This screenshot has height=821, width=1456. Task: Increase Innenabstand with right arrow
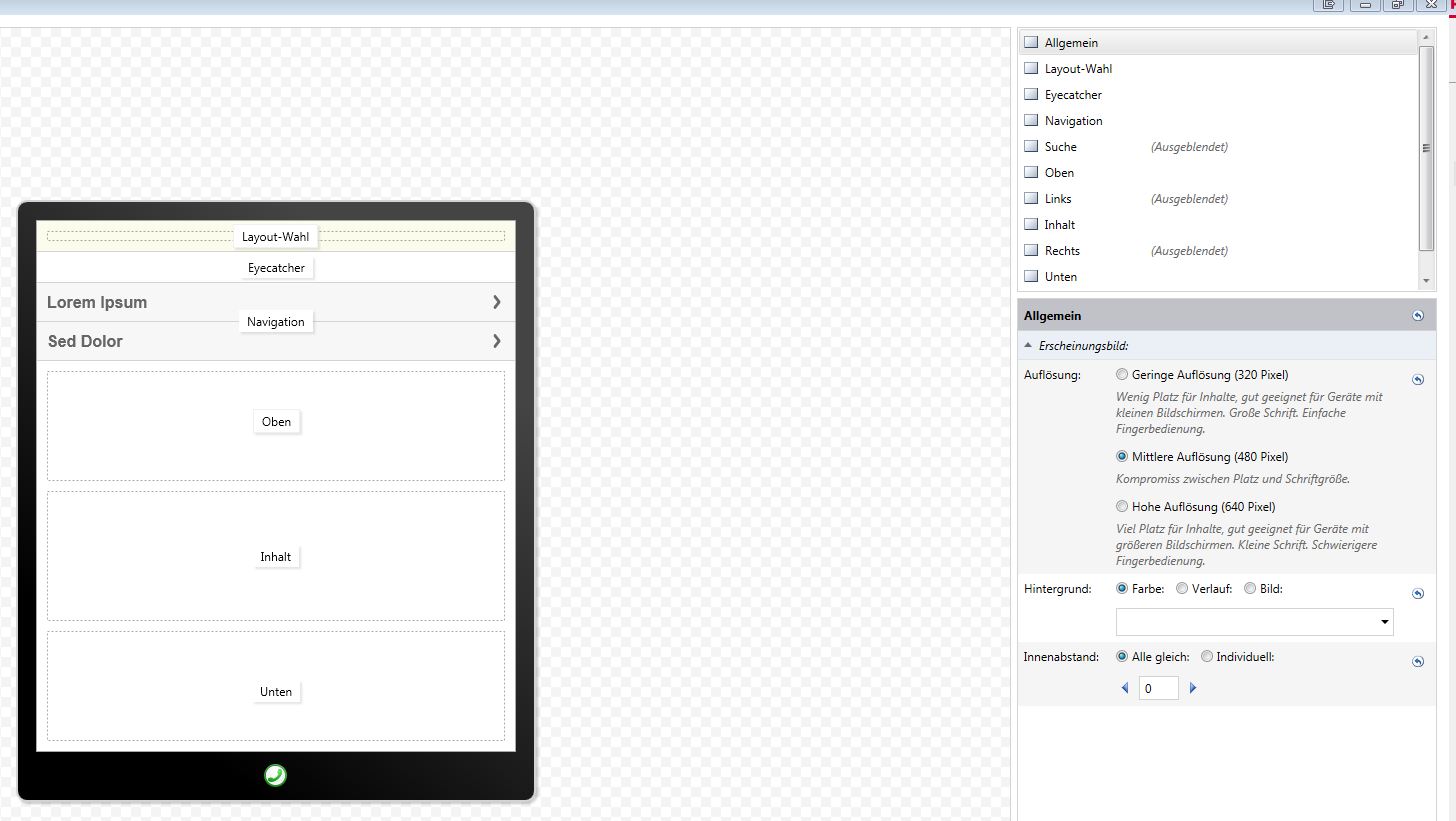tap(1193, 688)
